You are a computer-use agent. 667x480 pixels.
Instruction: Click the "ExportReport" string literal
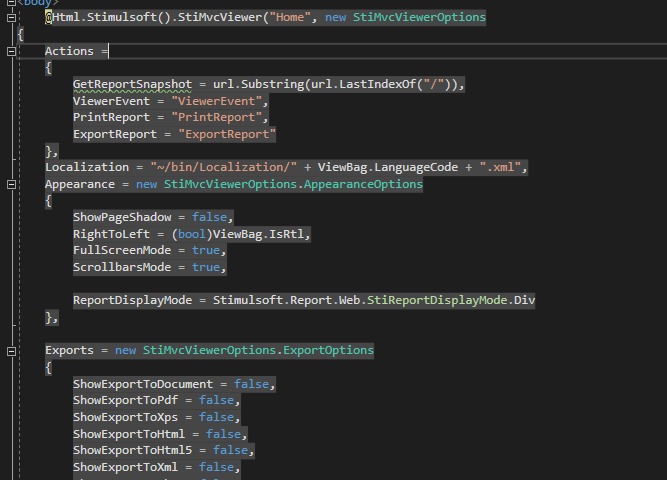227,134
